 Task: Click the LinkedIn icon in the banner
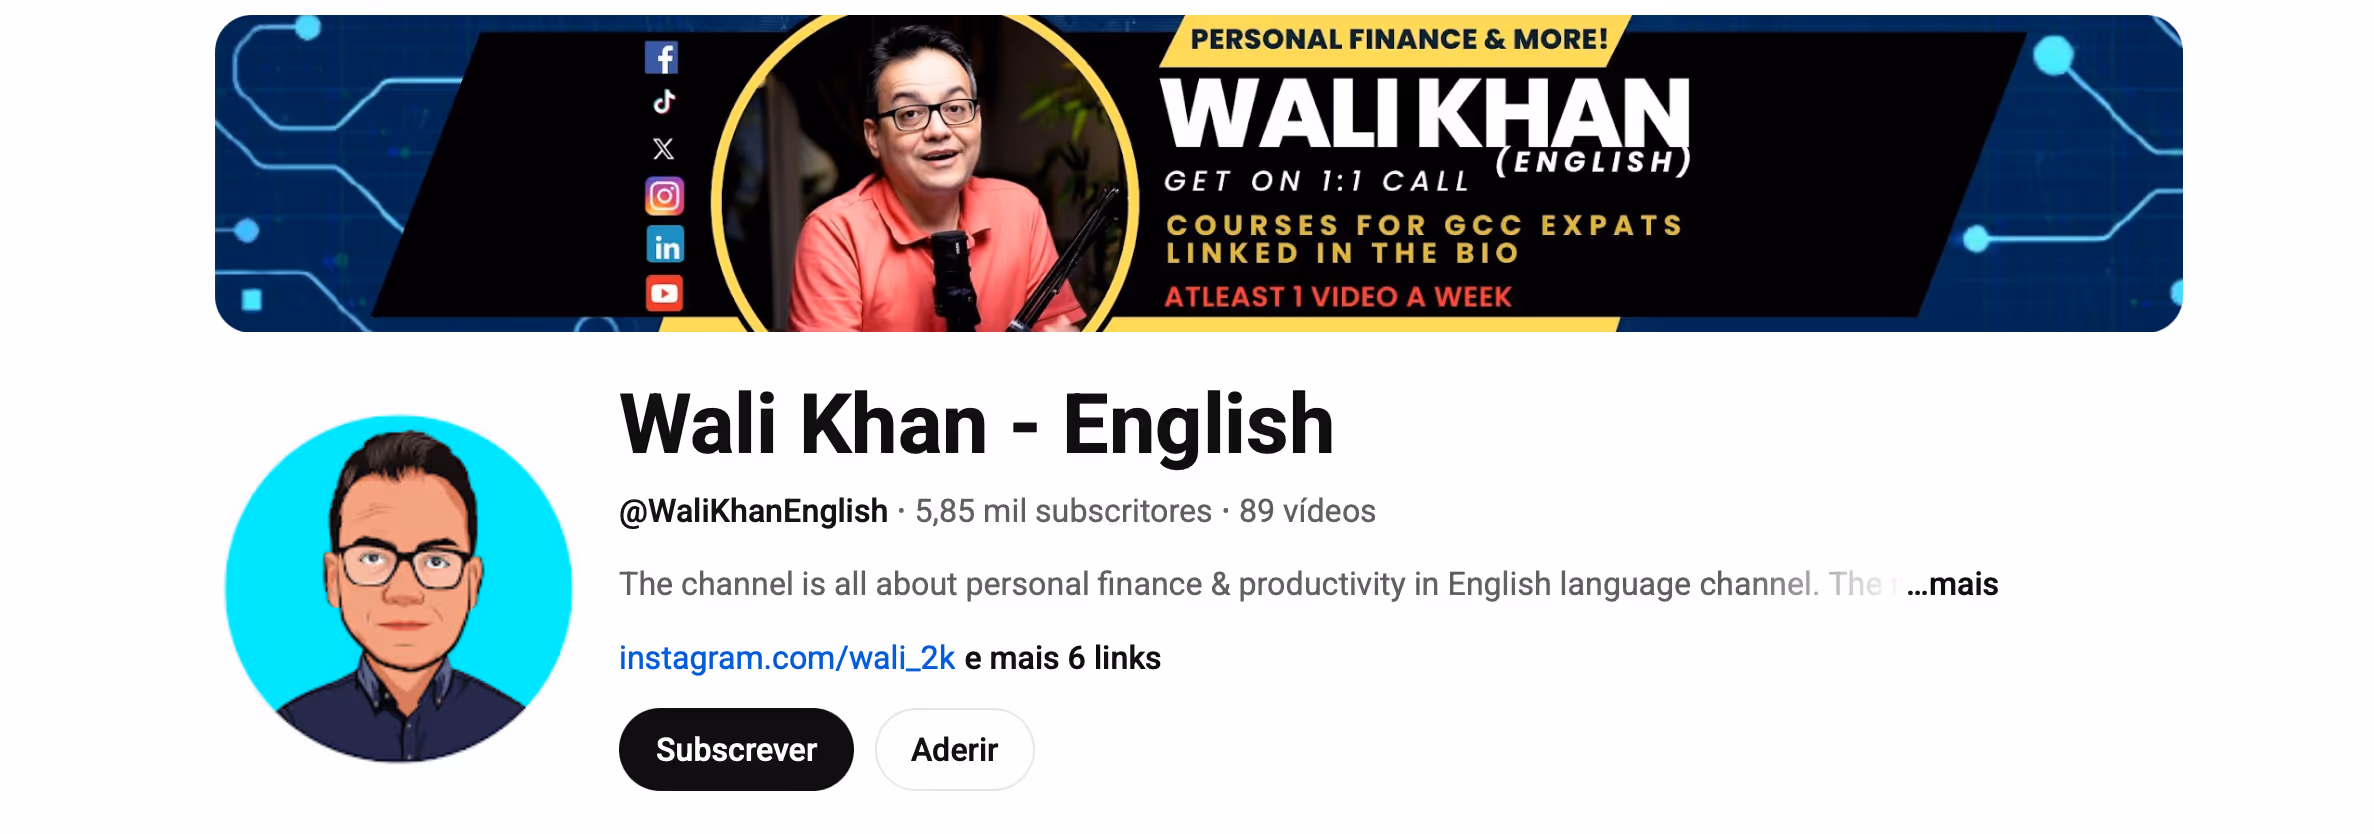[665, 245]
